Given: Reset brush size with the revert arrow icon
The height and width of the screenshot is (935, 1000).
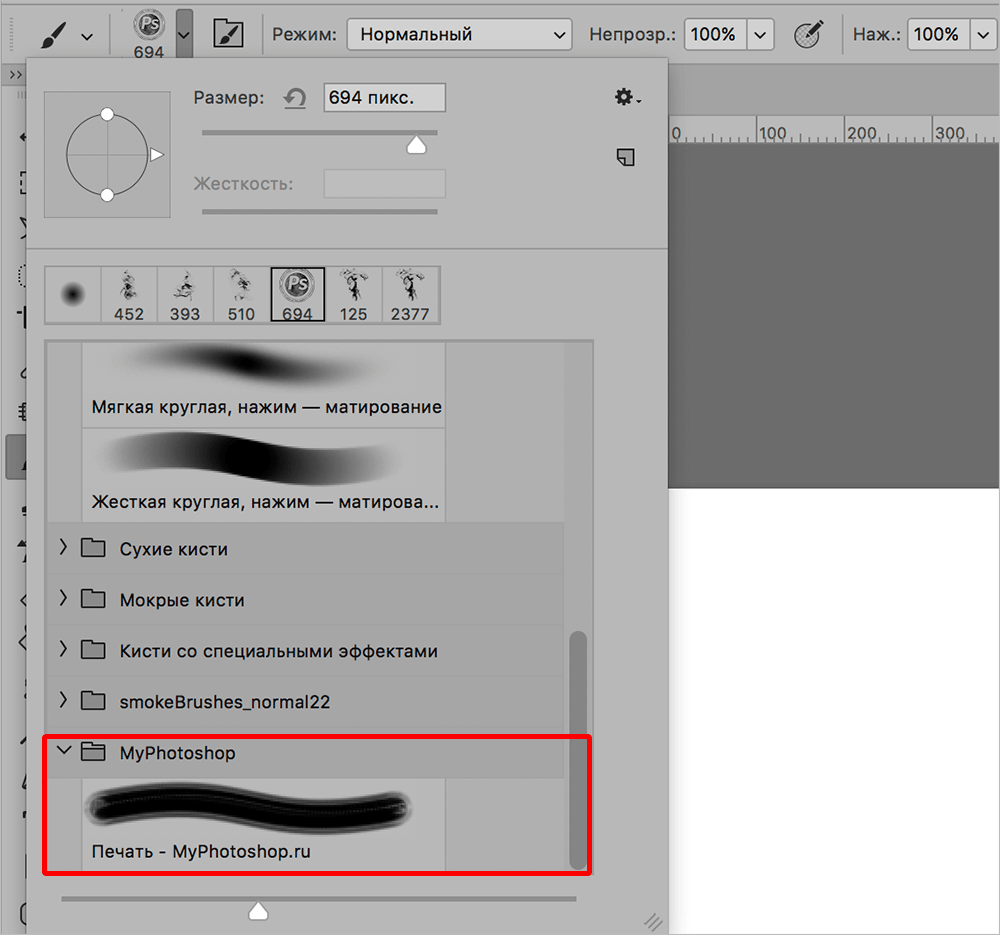Looking at the screenshot, I should click(294, 98).
